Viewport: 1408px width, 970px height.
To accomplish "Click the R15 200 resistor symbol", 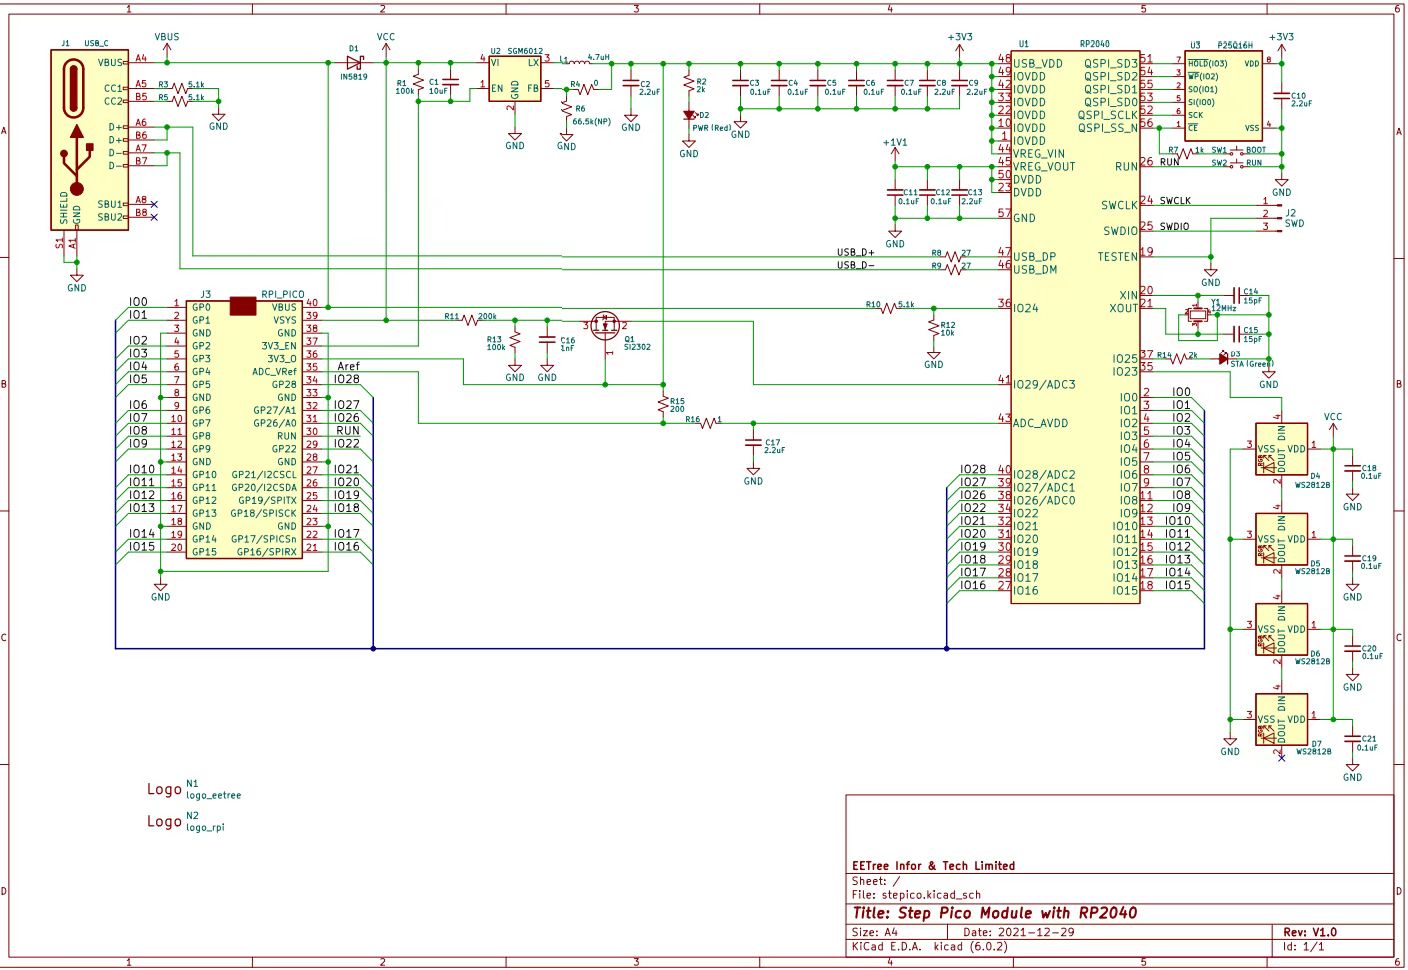I will tap(663, 404).
